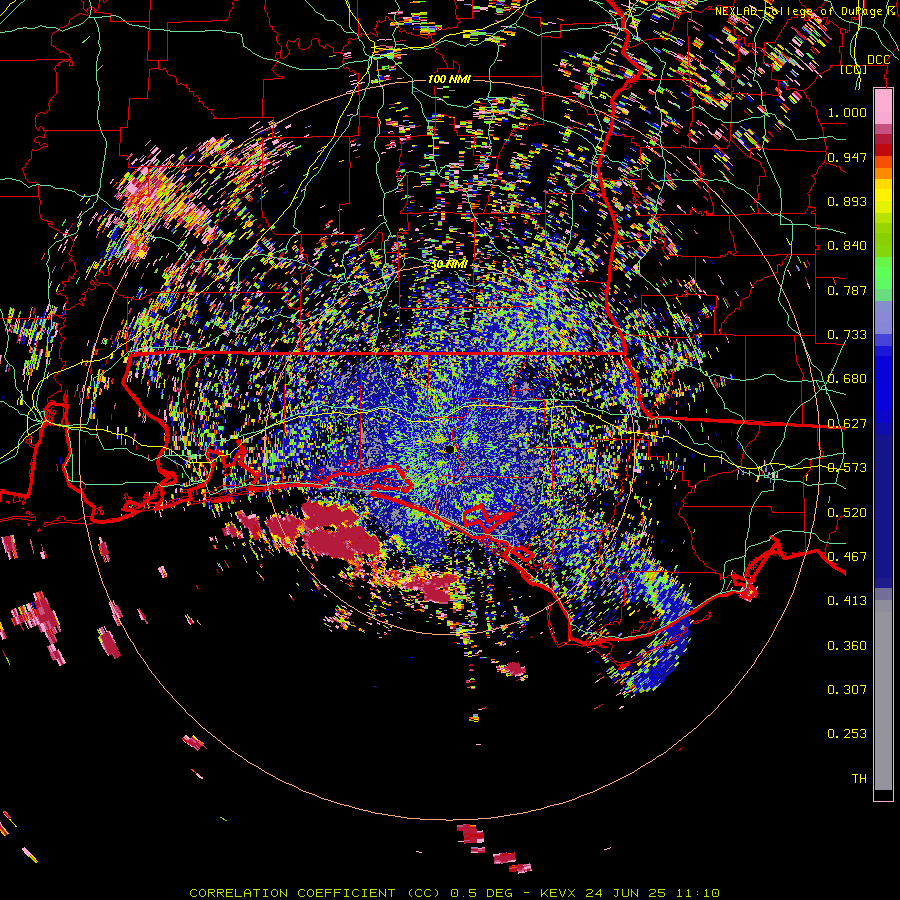Viewport: 900px width, 900px height.
Task: Click the 0.680 scale value
Action: pos(847,379)
